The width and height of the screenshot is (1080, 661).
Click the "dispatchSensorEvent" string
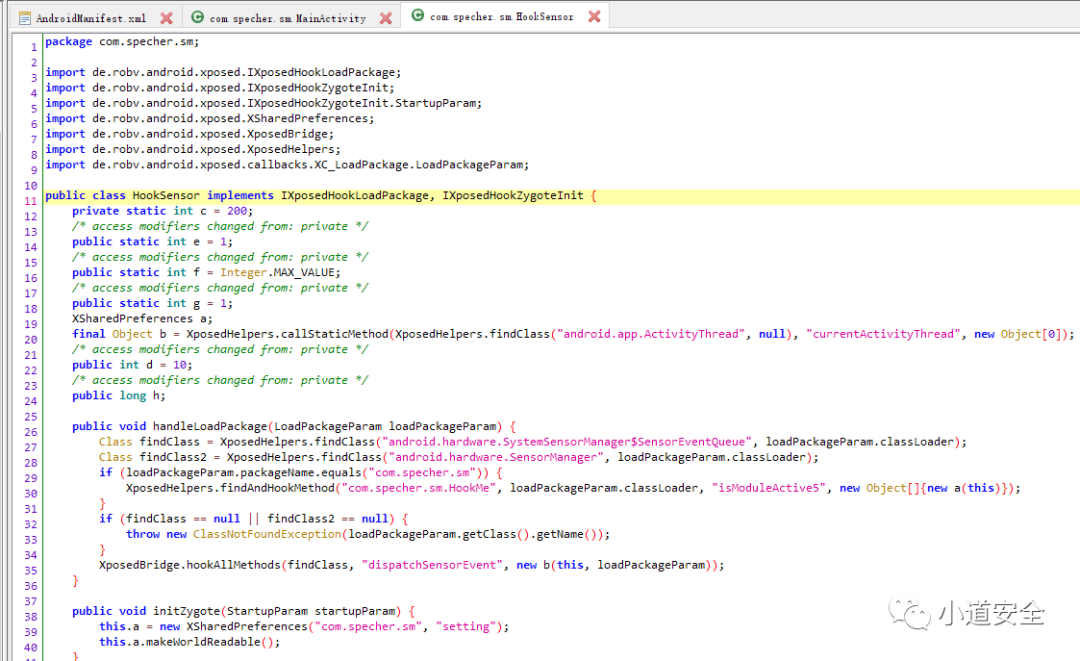433,565
